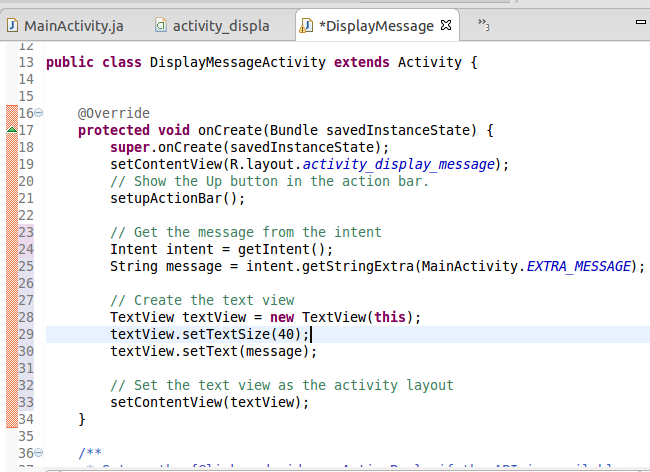This screenshot has height=472, width=650.
Task: Click the activity_display_message resource reference
Action: point(398,164)
